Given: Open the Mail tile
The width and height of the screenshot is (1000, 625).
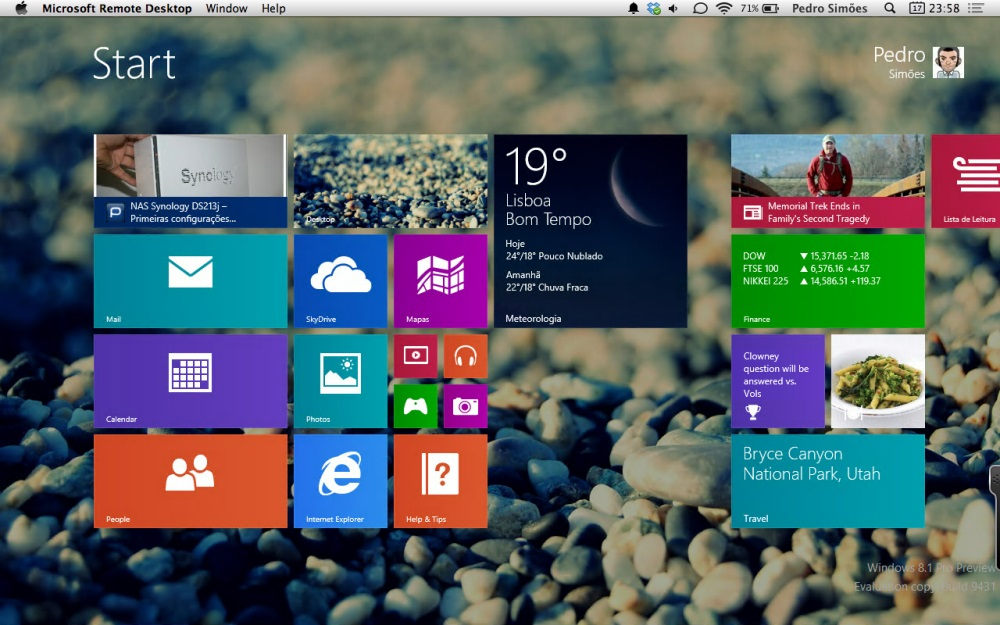Looking at the screenshot, I should [x=190, y=281].
